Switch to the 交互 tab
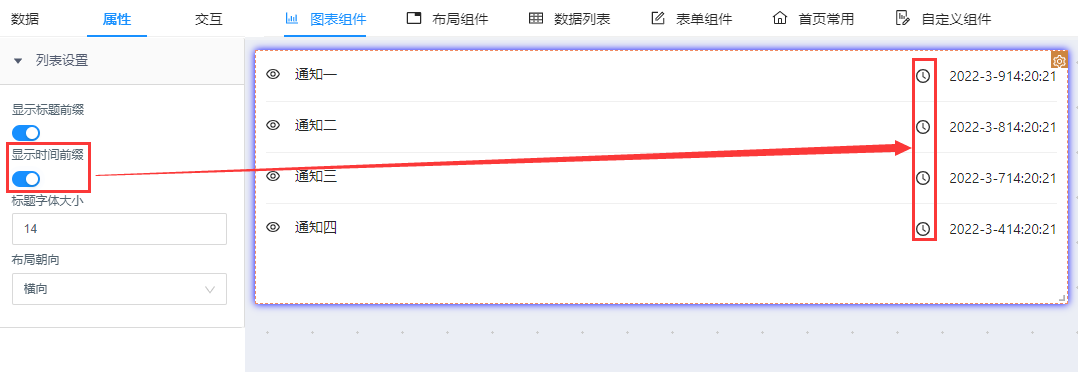Image resolution: width=1078 pixels, height=372 pixels. pyautogui.click(x=209, y=19)
